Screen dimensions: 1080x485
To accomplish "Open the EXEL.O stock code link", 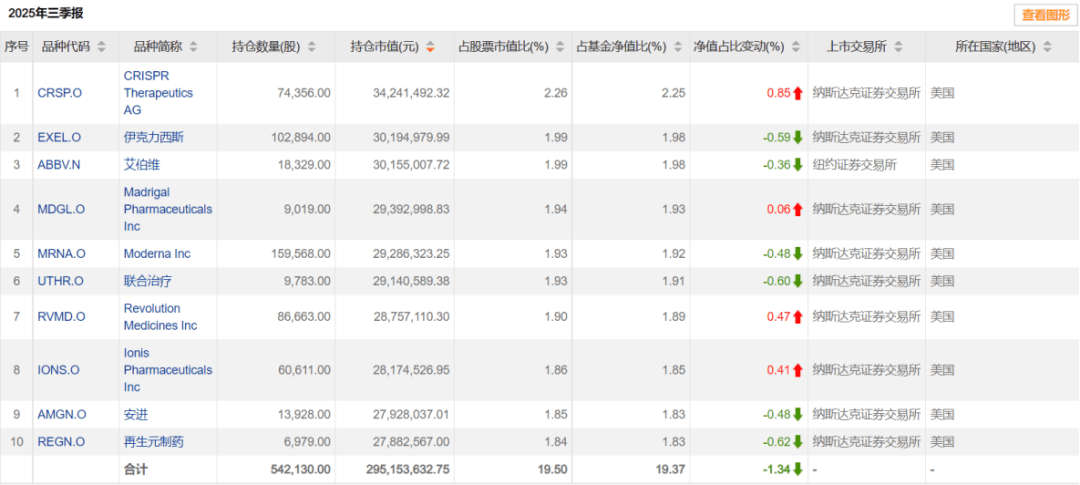I will point(59,138).
